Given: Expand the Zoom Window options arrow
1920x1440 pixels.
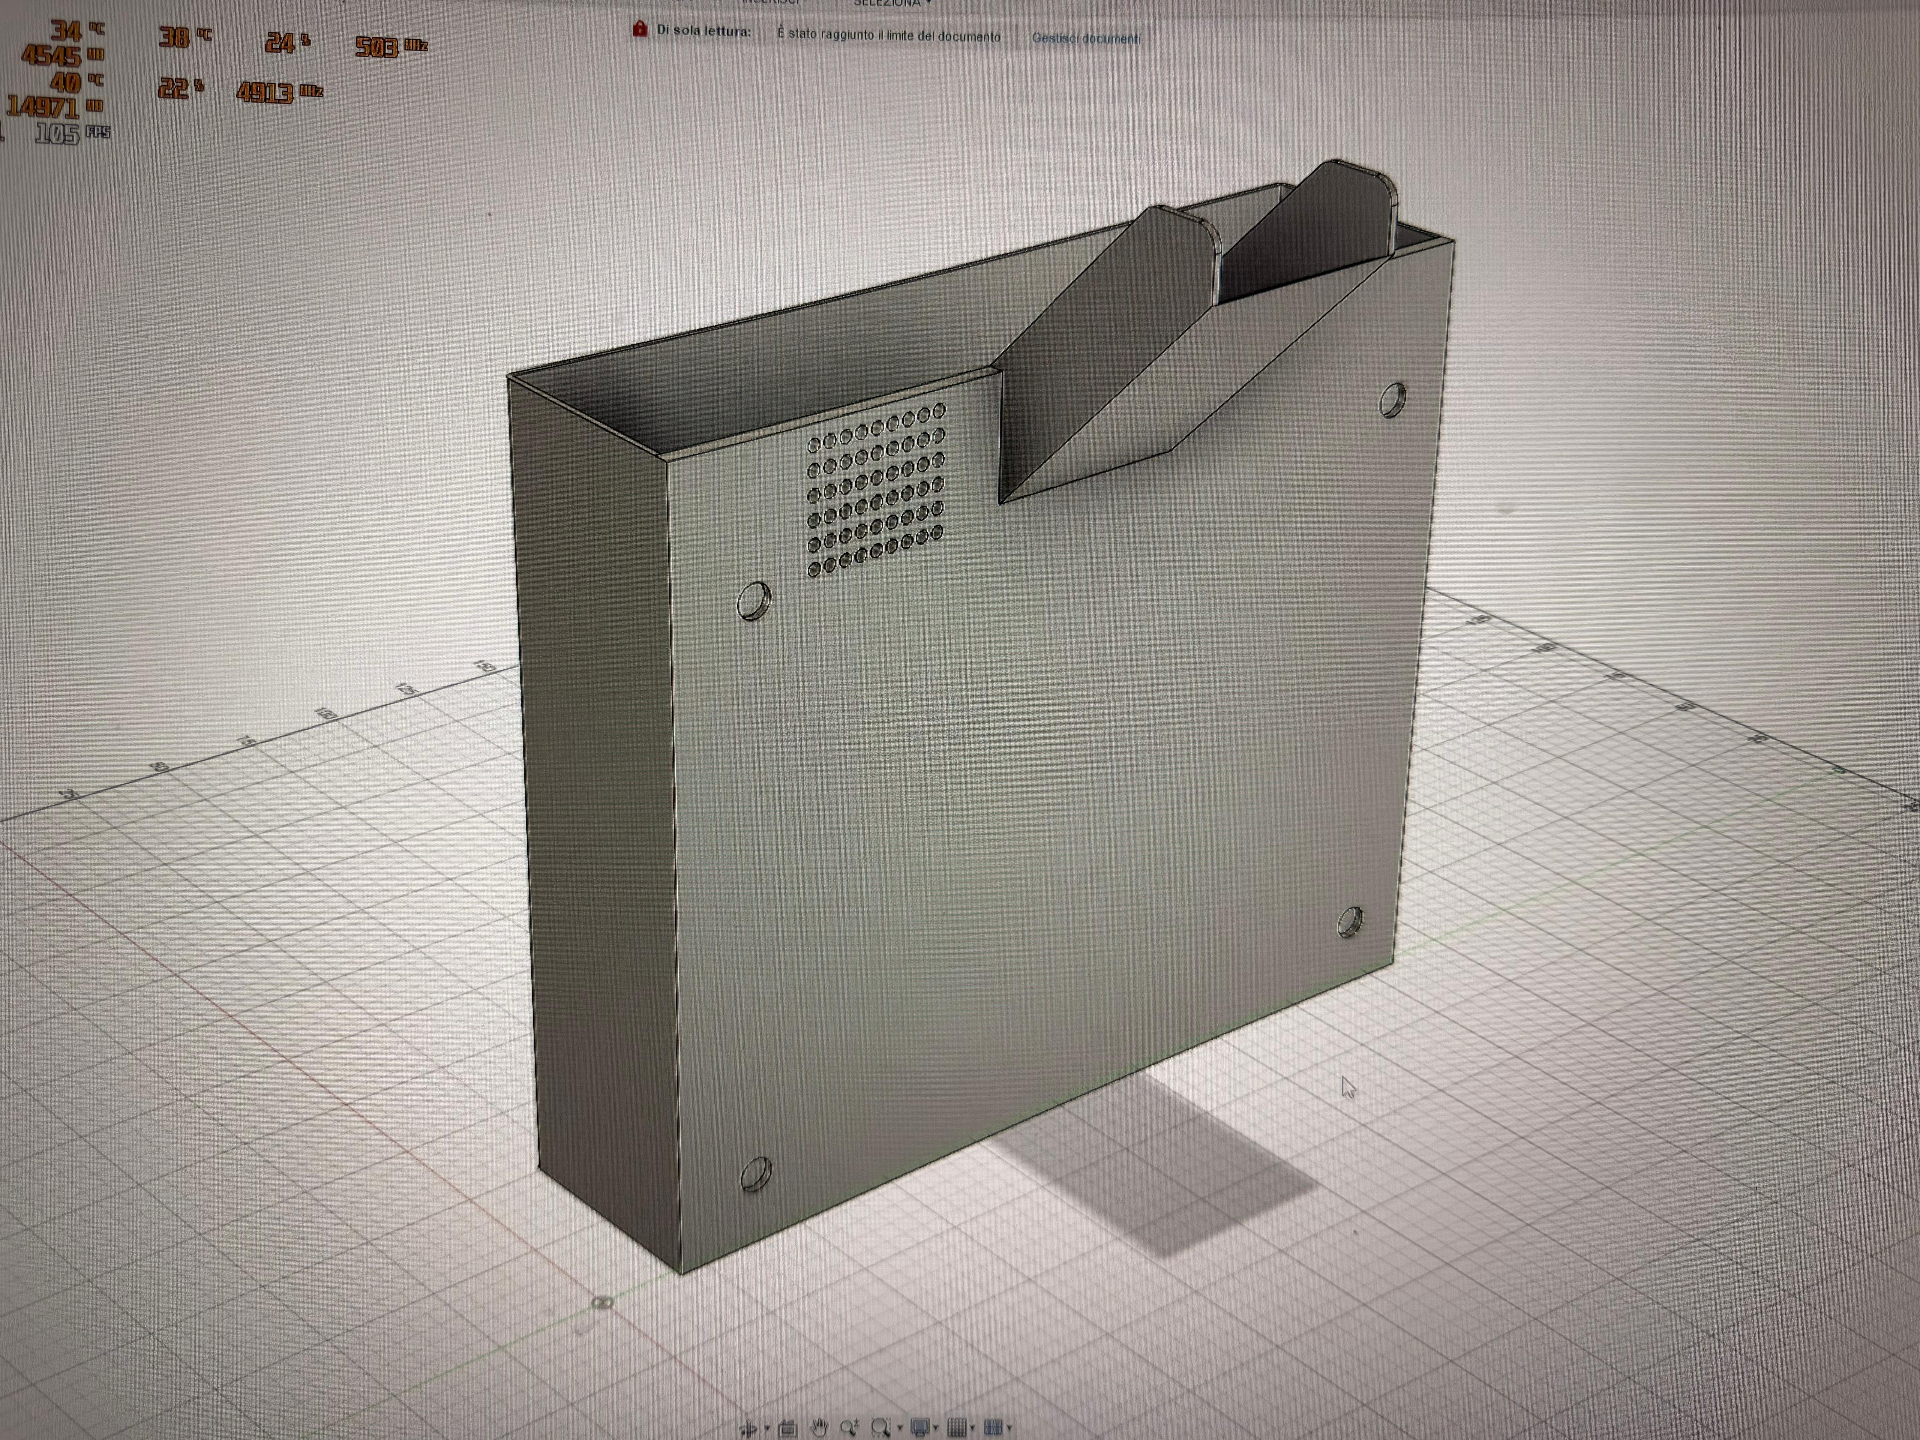Looking at the screenshot, I should coord(900,1428).
